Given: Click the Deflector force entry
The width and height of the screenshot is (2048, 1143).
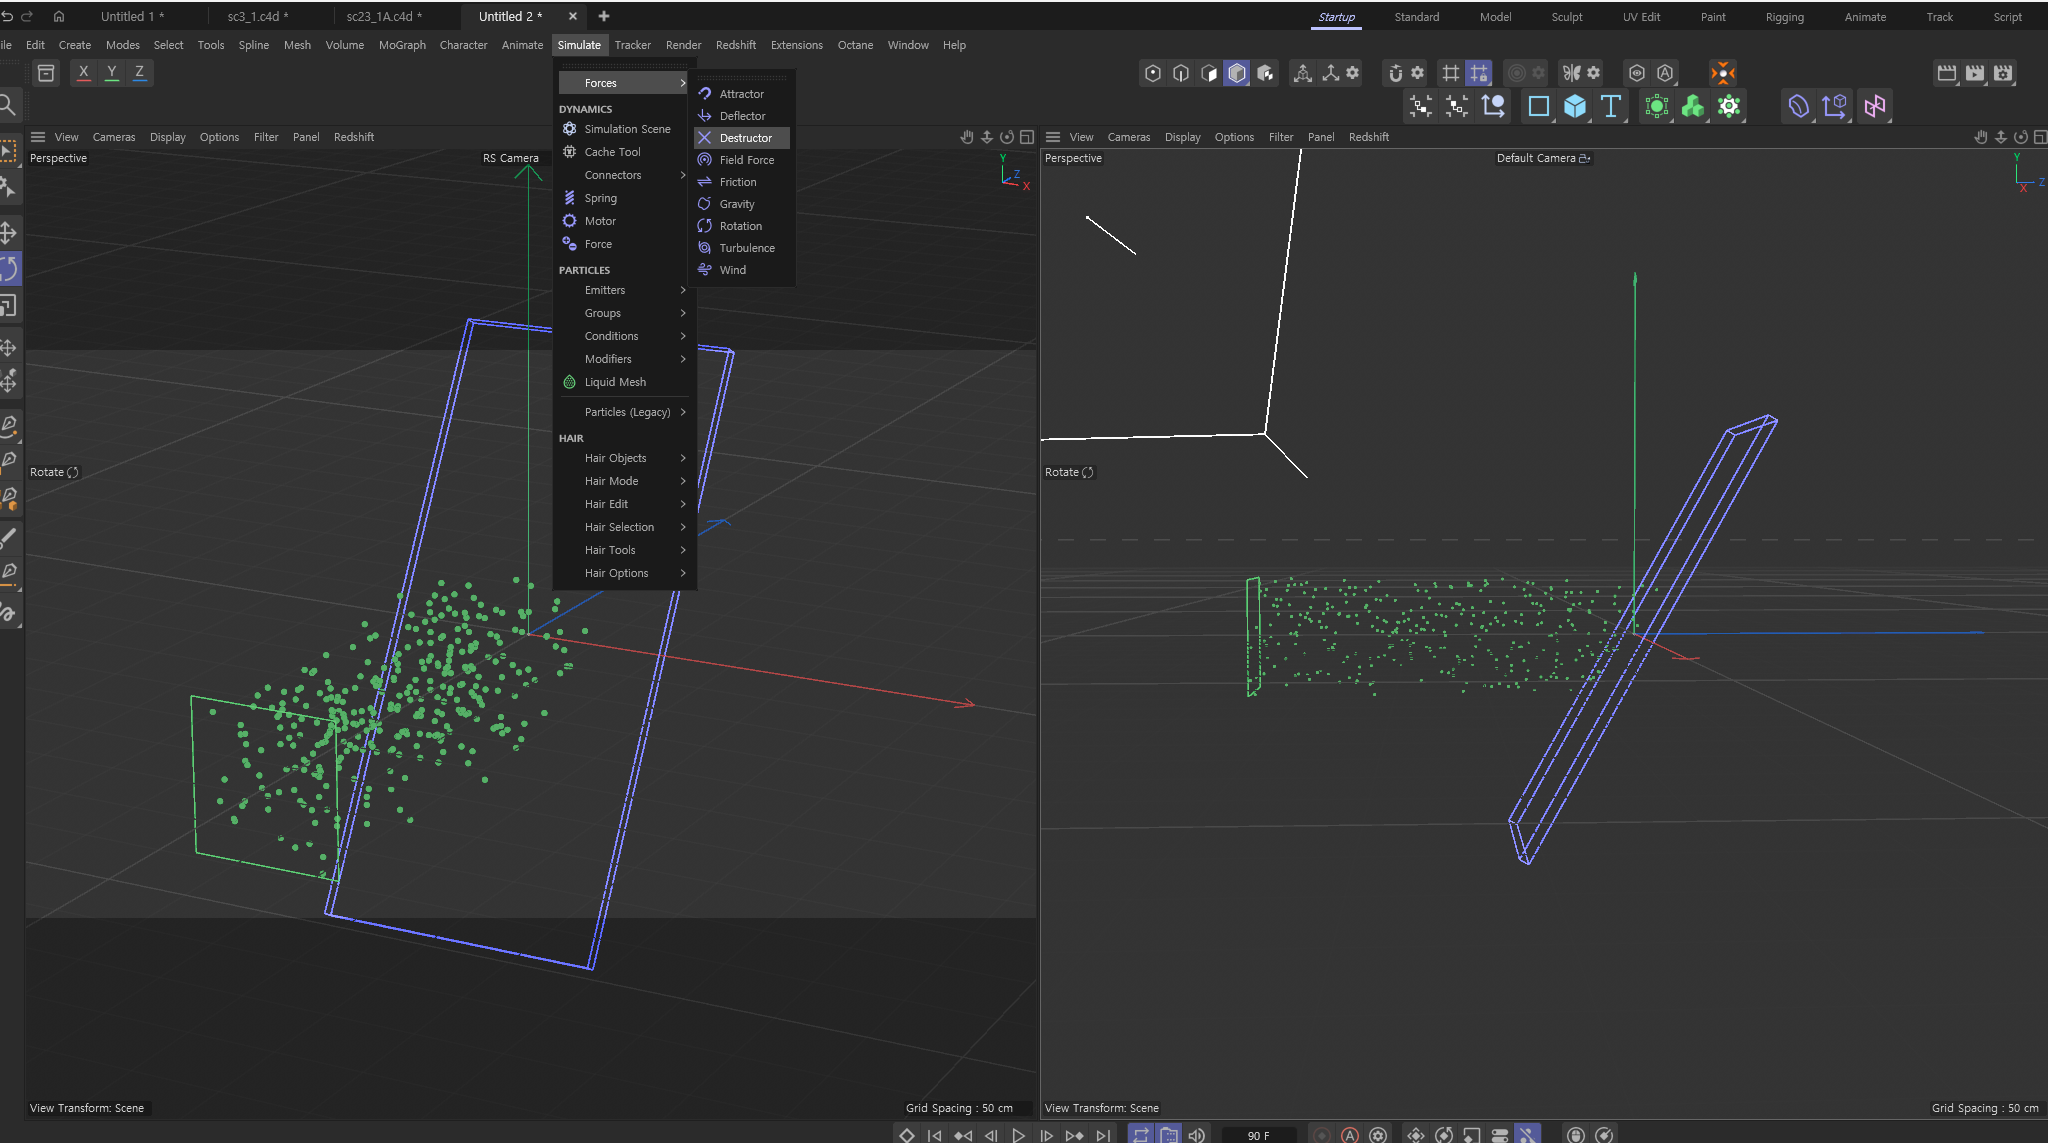Looking at the screenshot, I should (742, 116).
